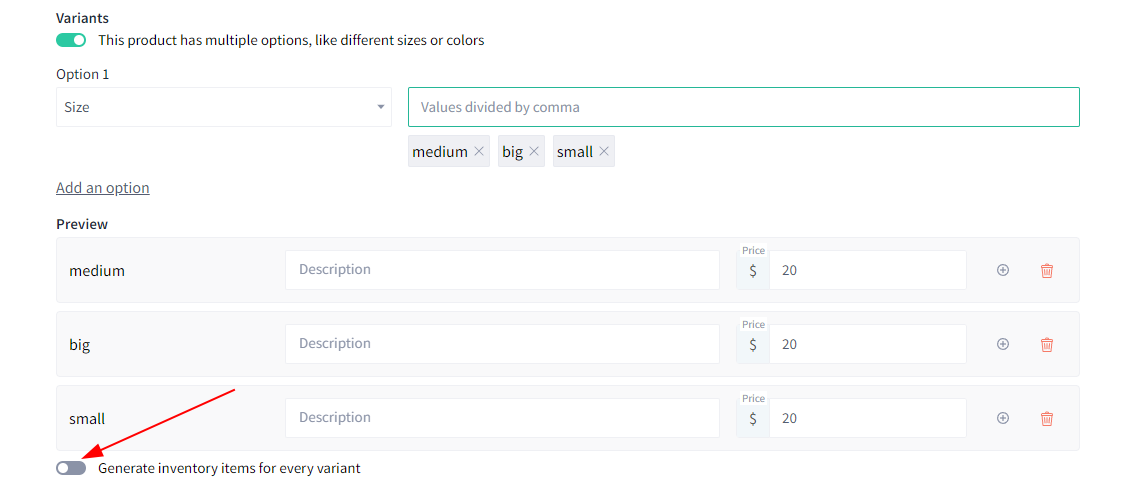Delete the small variant with trash icon

[1047, 418]
